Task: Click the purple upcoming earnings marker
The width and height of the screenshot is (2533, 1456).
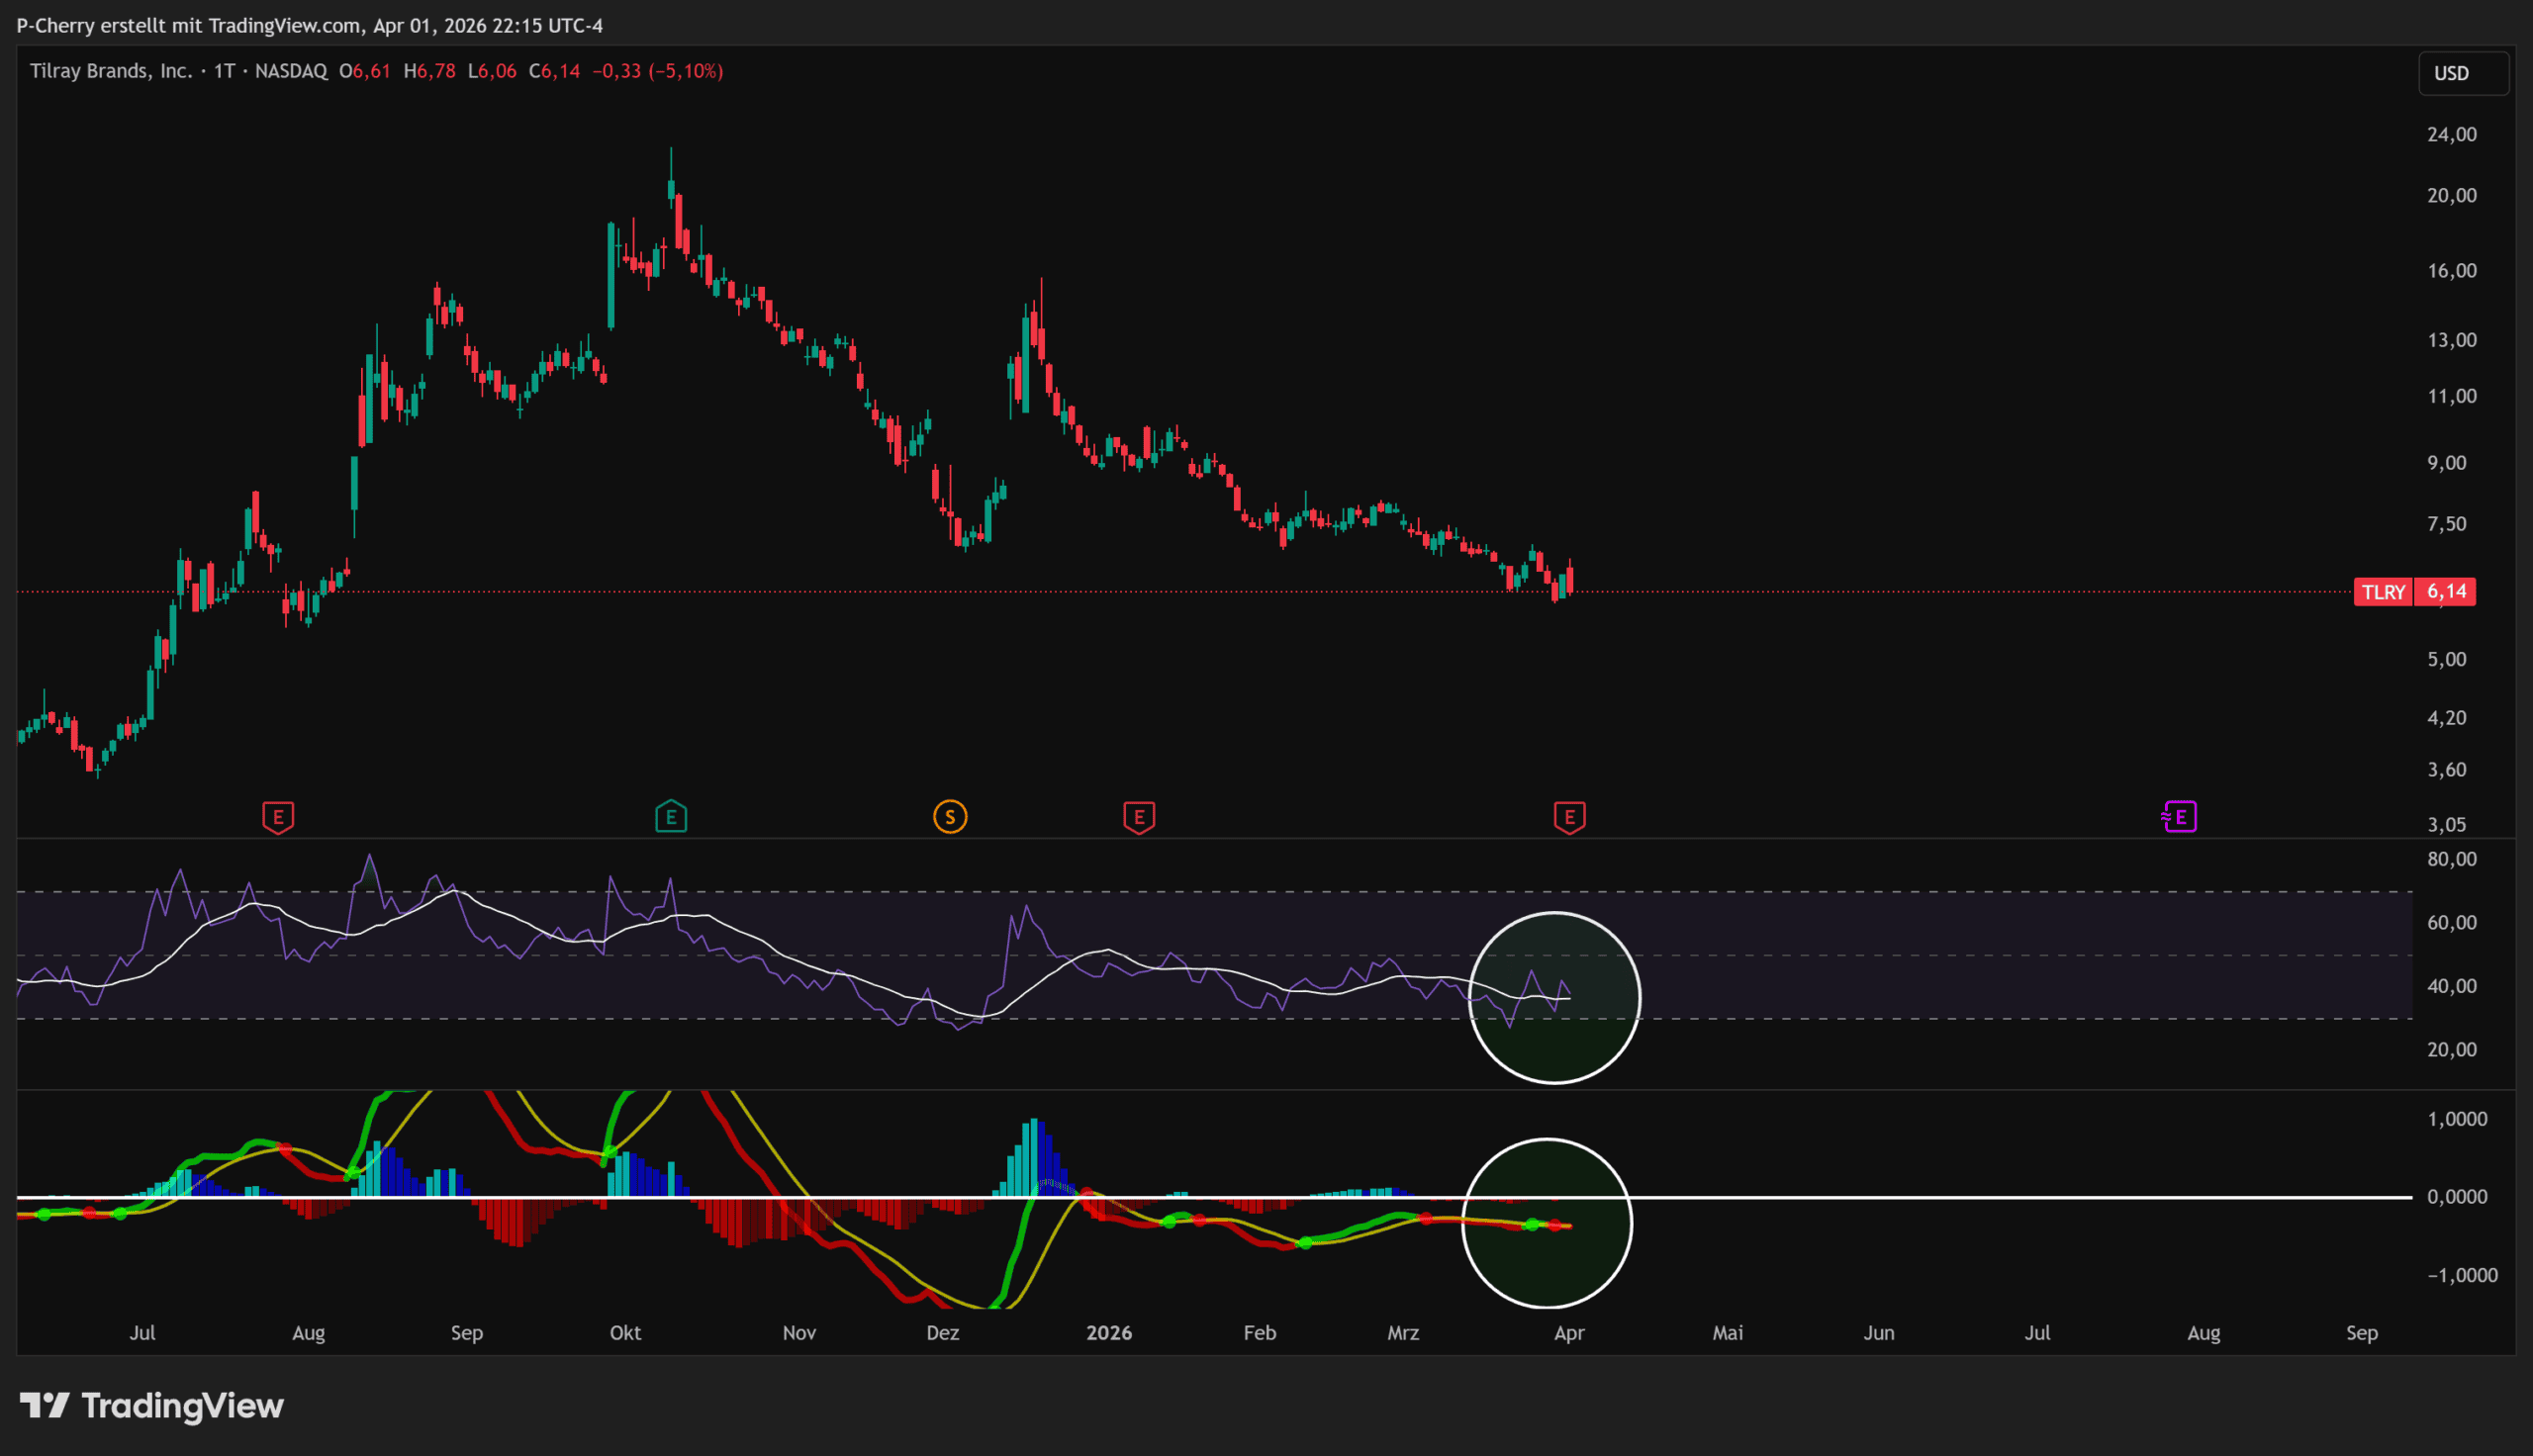Action: (x=2180, y=817)
